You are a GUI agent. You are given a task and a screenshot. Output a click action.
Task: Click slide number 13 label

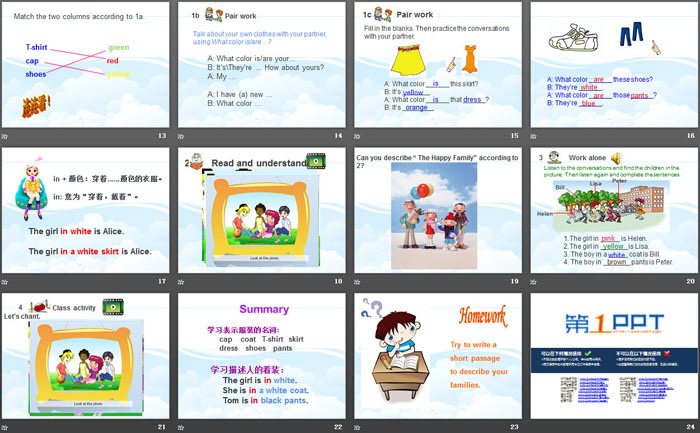click(x=162, y=136)
